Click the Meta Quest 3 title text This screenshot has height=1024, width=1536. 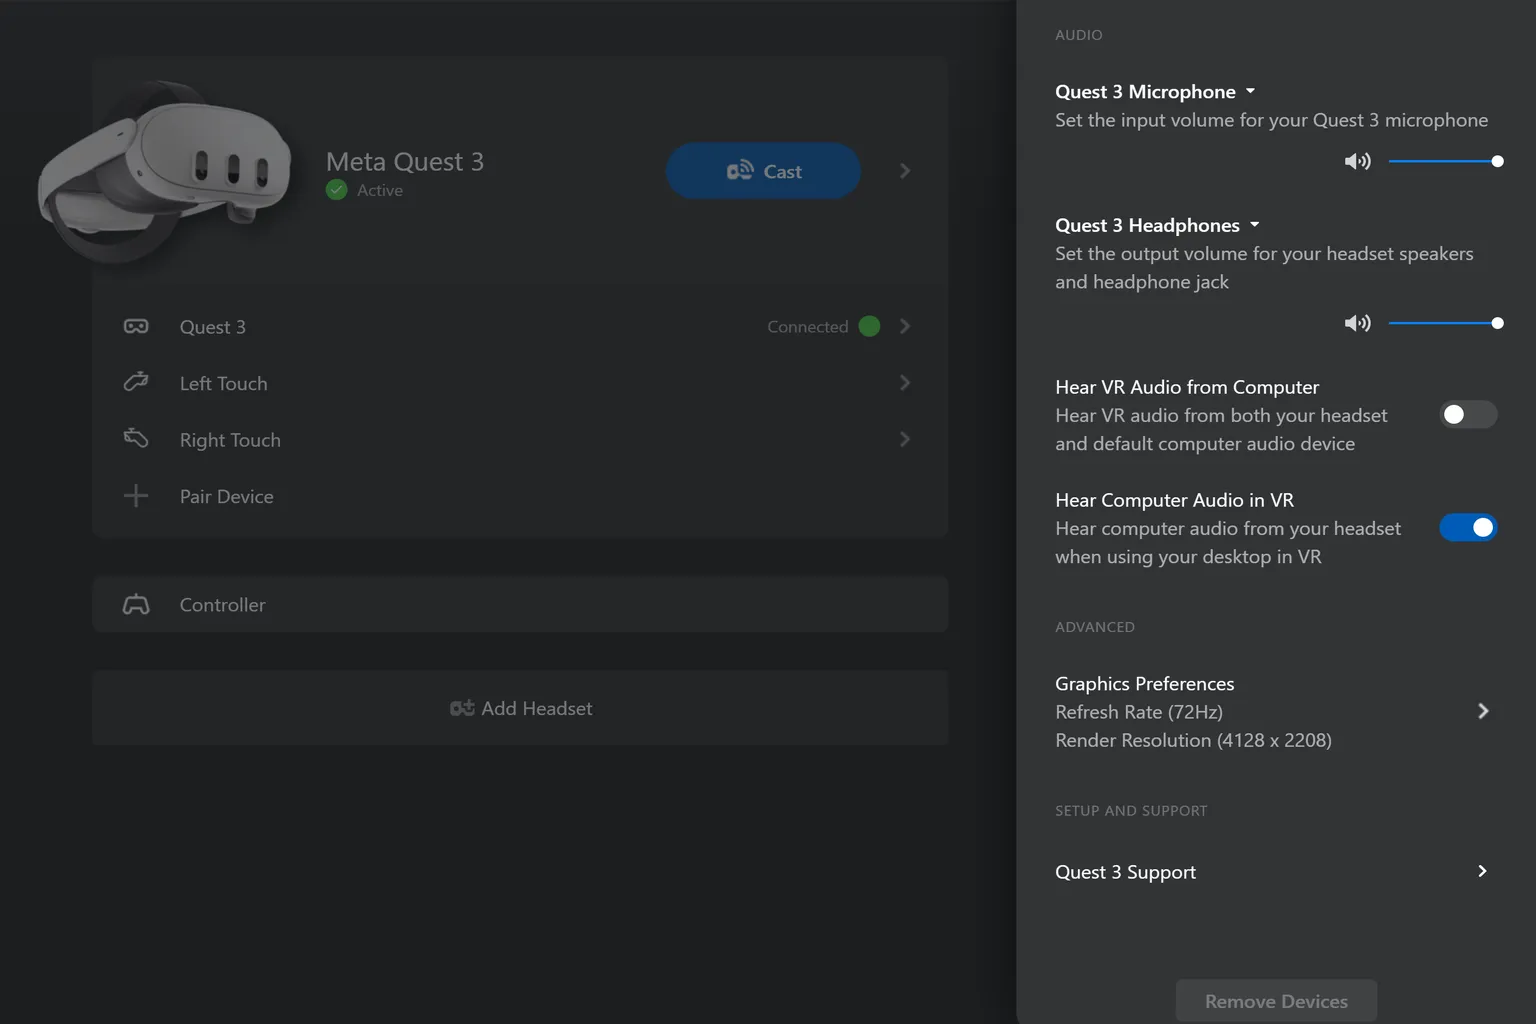(404, 161)
